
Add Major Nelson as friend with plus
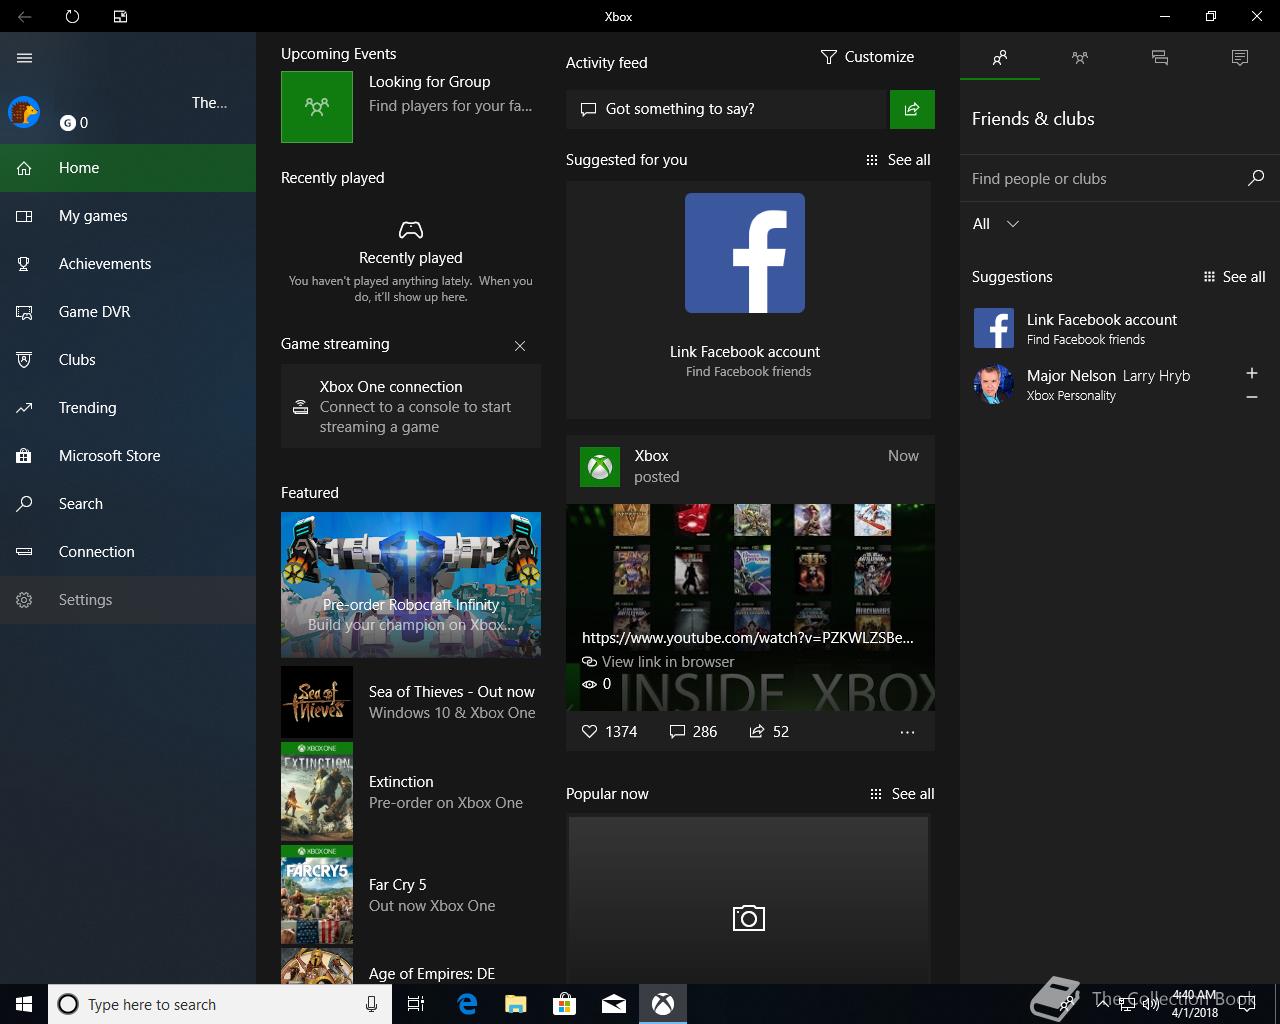coord(1252,373)
